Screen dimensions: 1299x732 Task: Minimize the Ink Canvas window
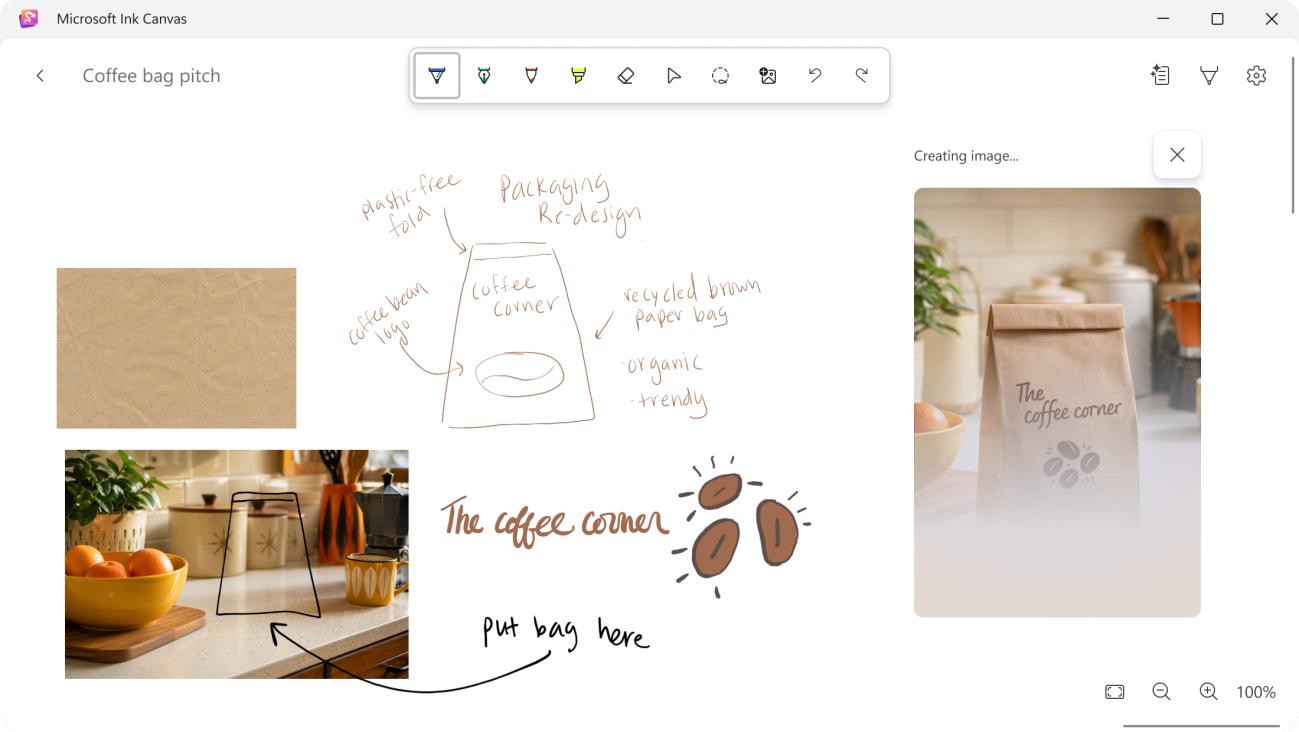coord(1163,19)
